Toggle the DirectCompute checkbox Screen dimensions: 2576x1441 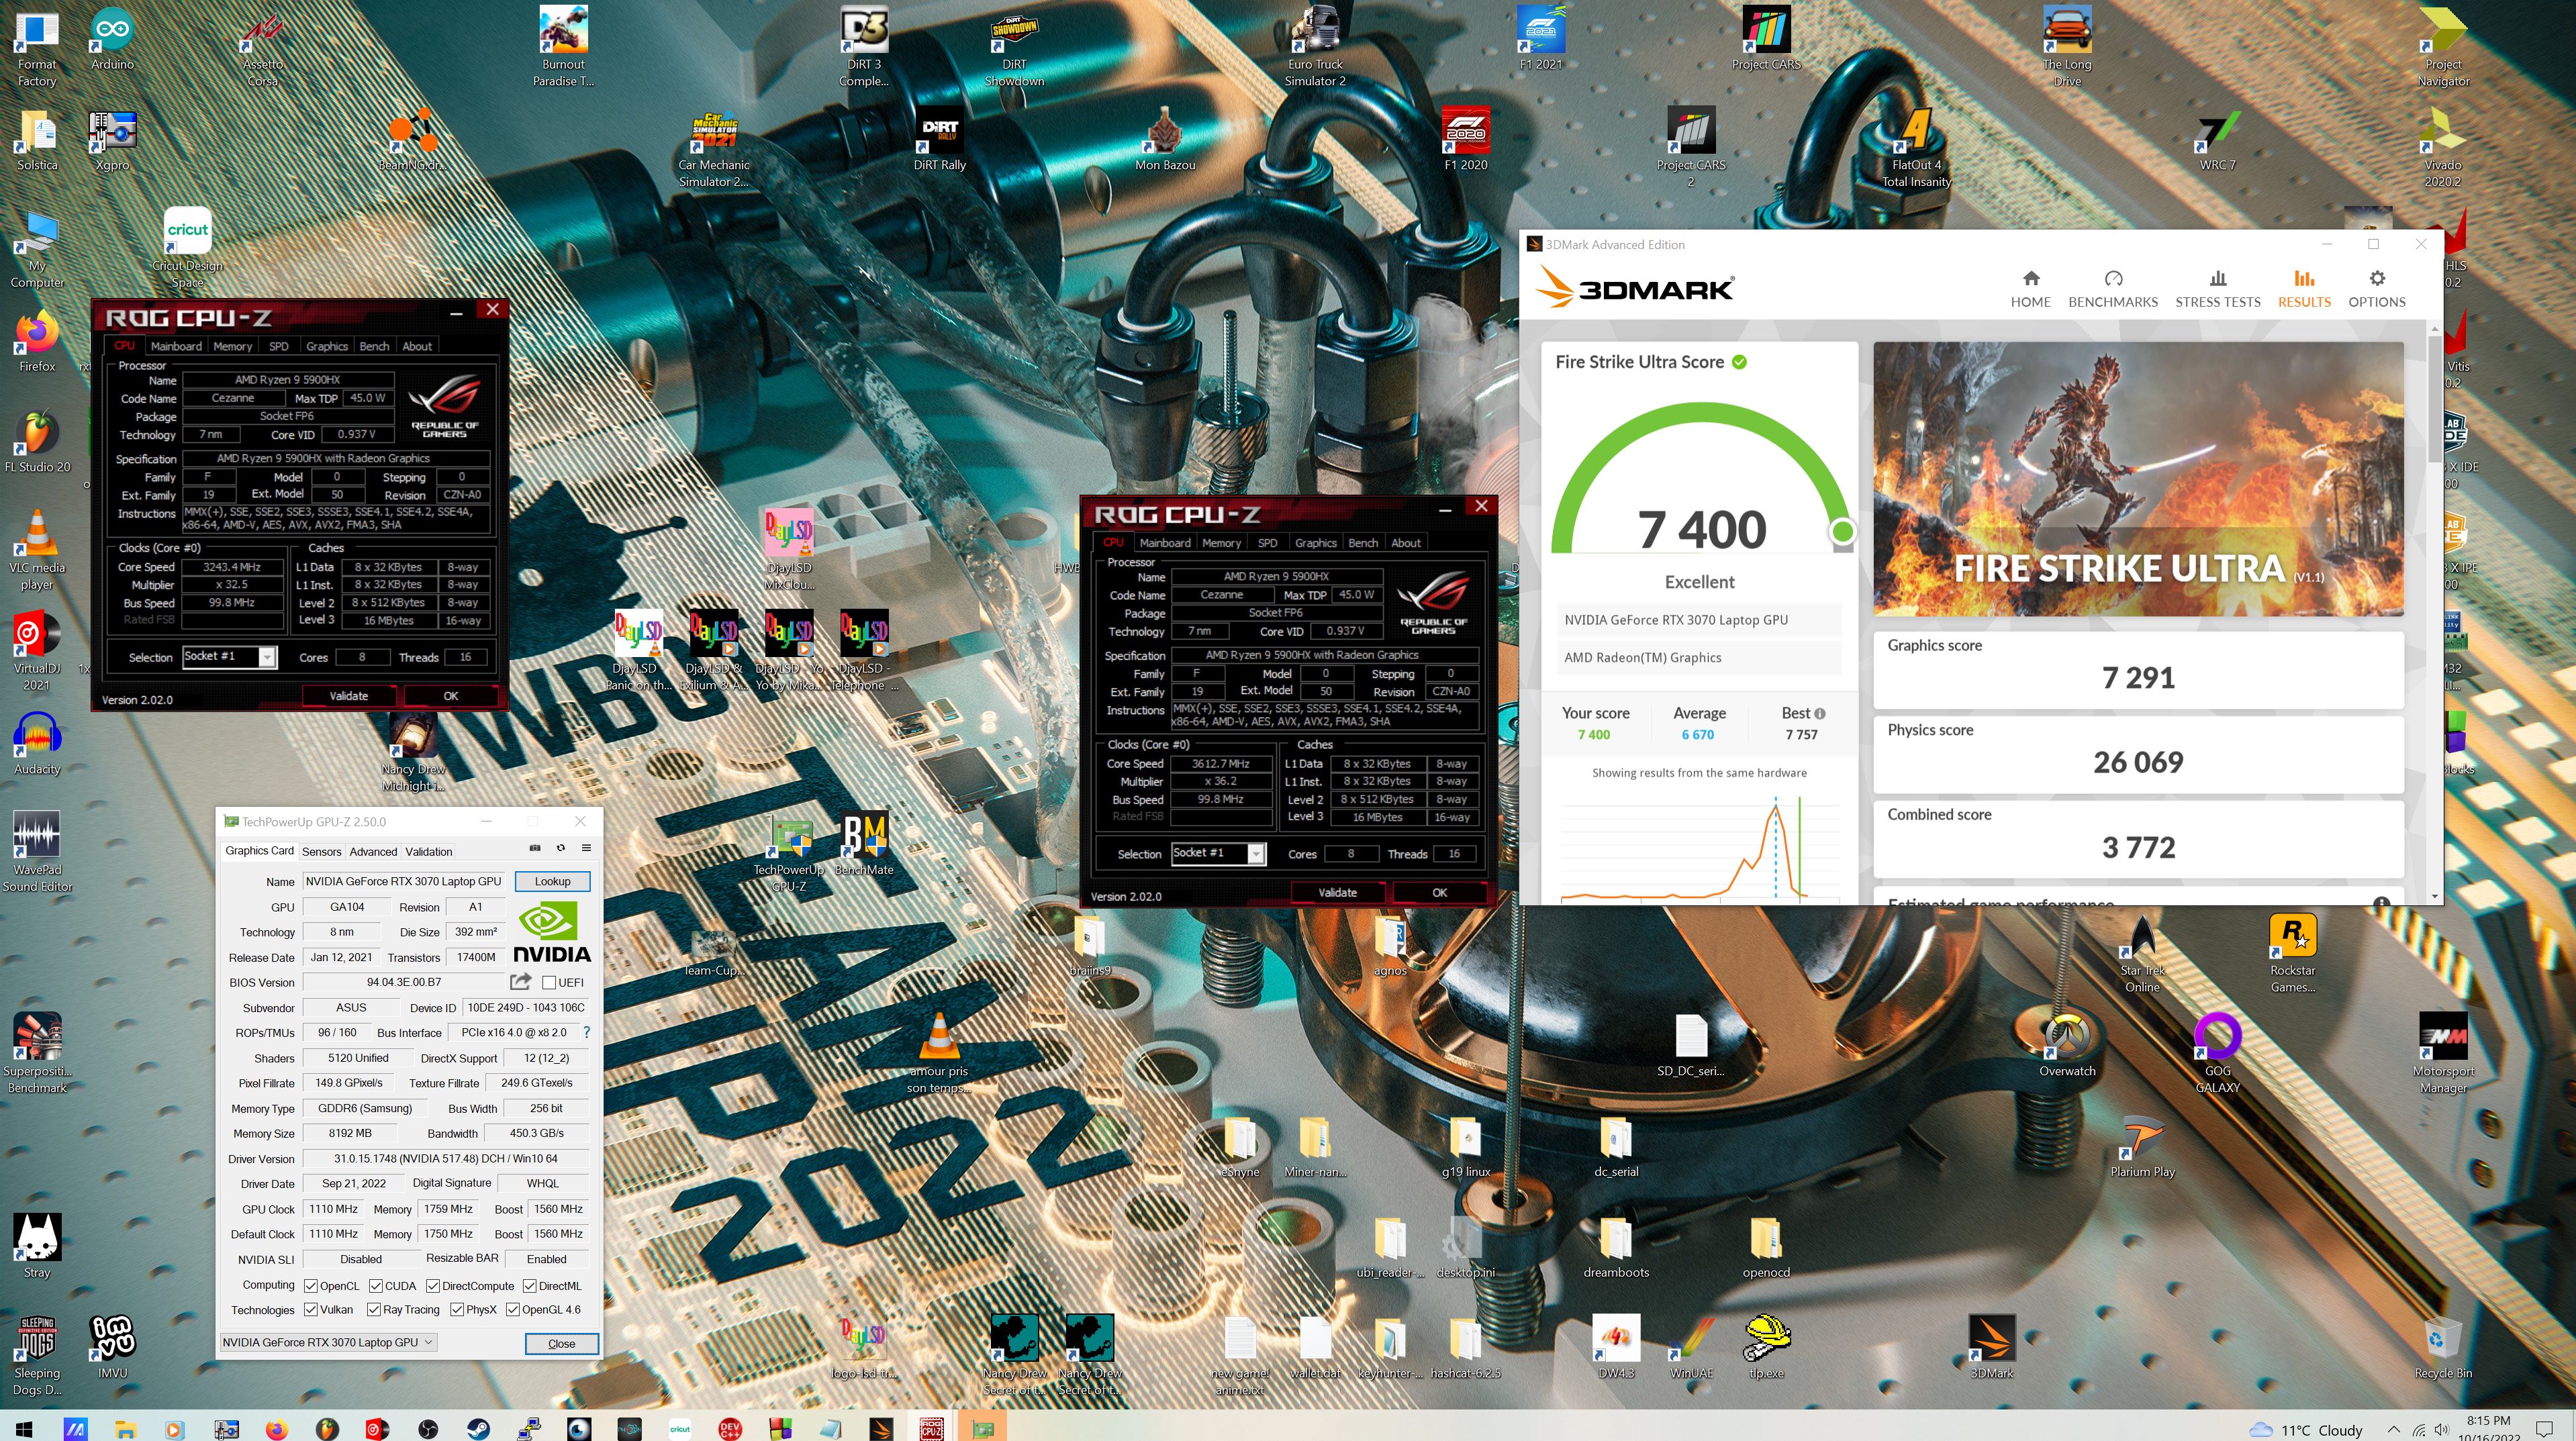433,1286
